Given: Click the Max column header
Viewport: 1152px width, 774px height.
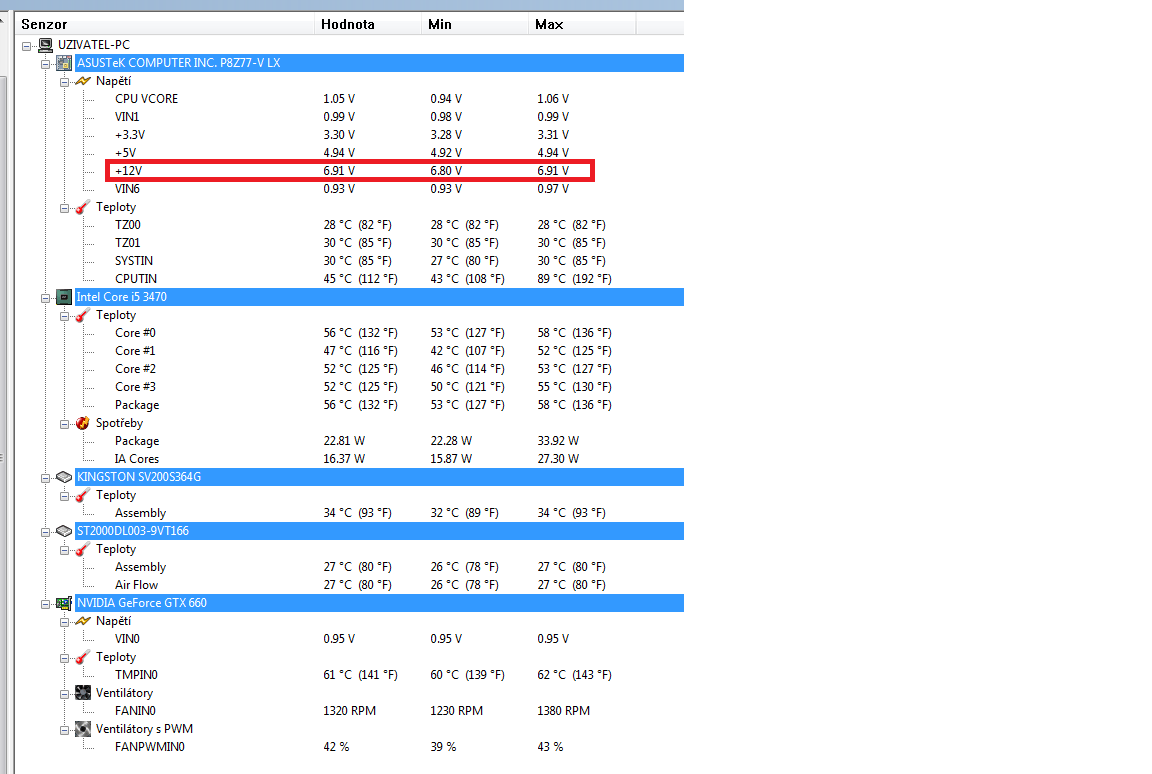Looking at the screenshot, I should pos(582,24).
